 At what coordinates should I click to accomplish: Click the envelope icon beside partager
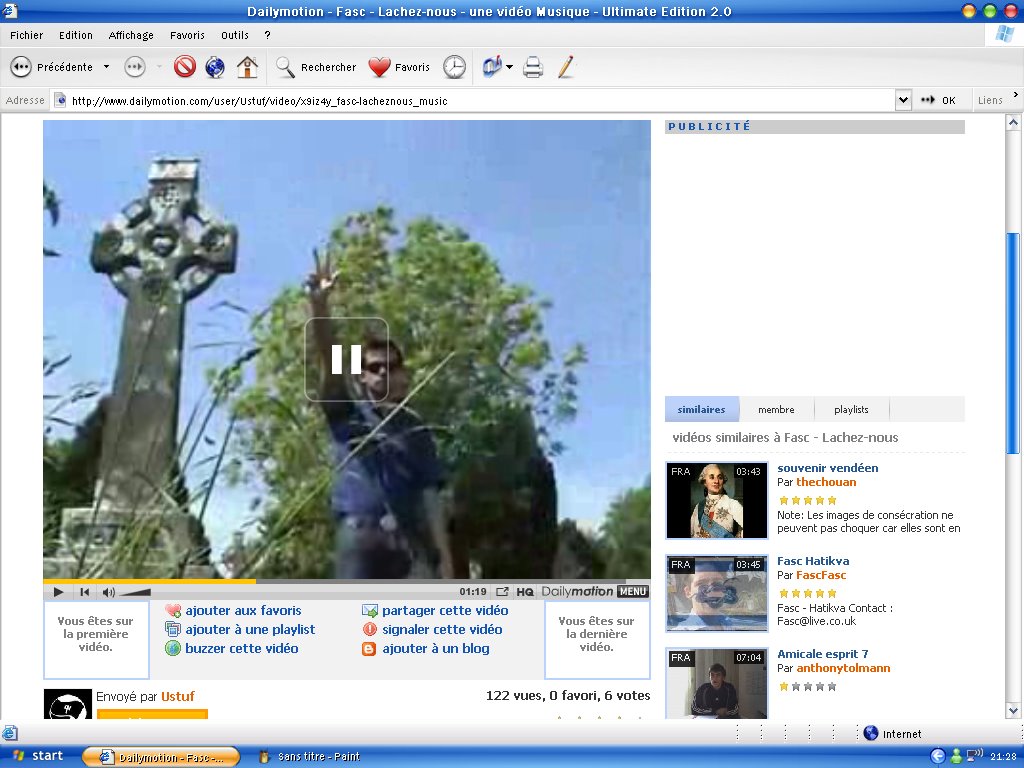point(370,611)
